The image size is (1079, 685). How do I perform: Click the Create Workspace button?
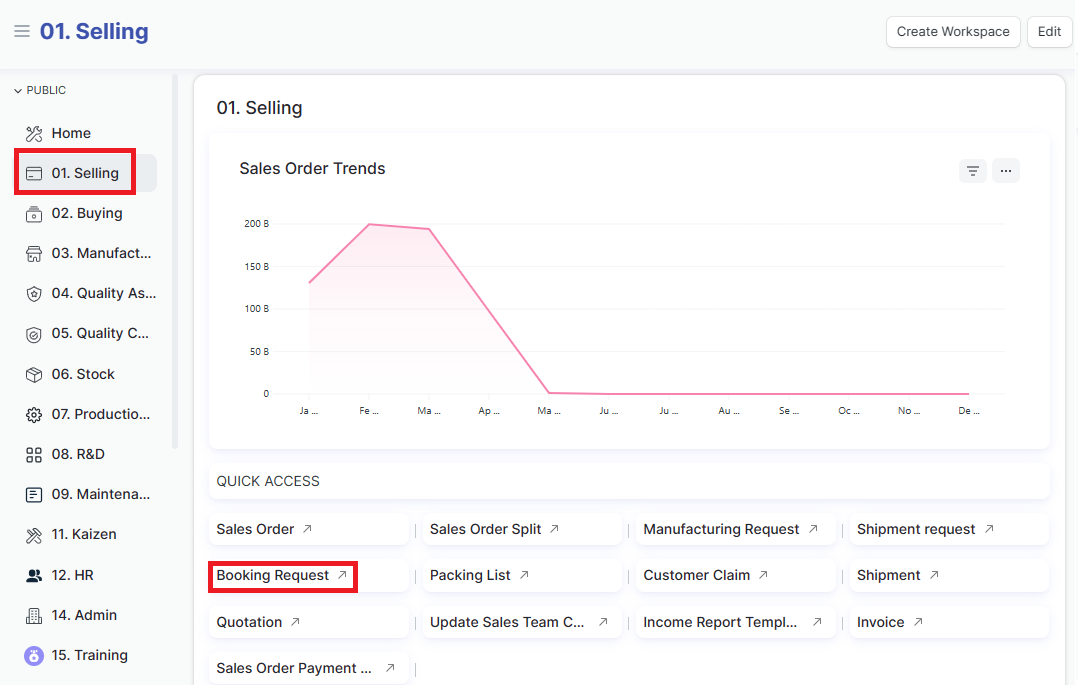click(952, 31)
